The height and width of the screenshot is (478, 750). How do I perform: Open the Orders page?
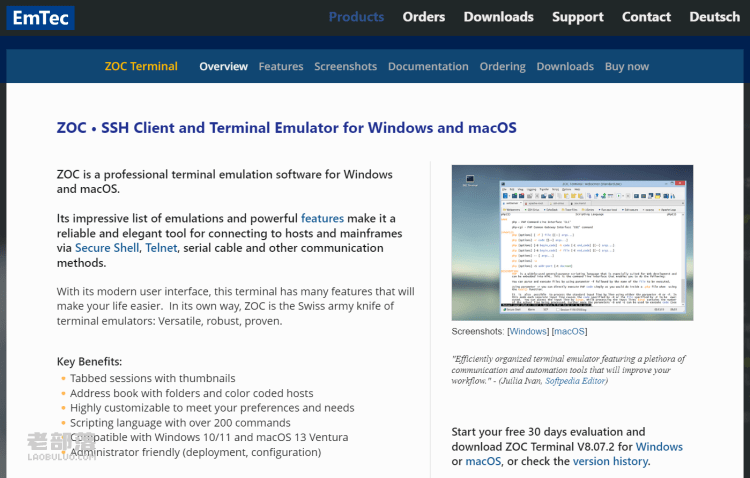[x=424, y=17]
